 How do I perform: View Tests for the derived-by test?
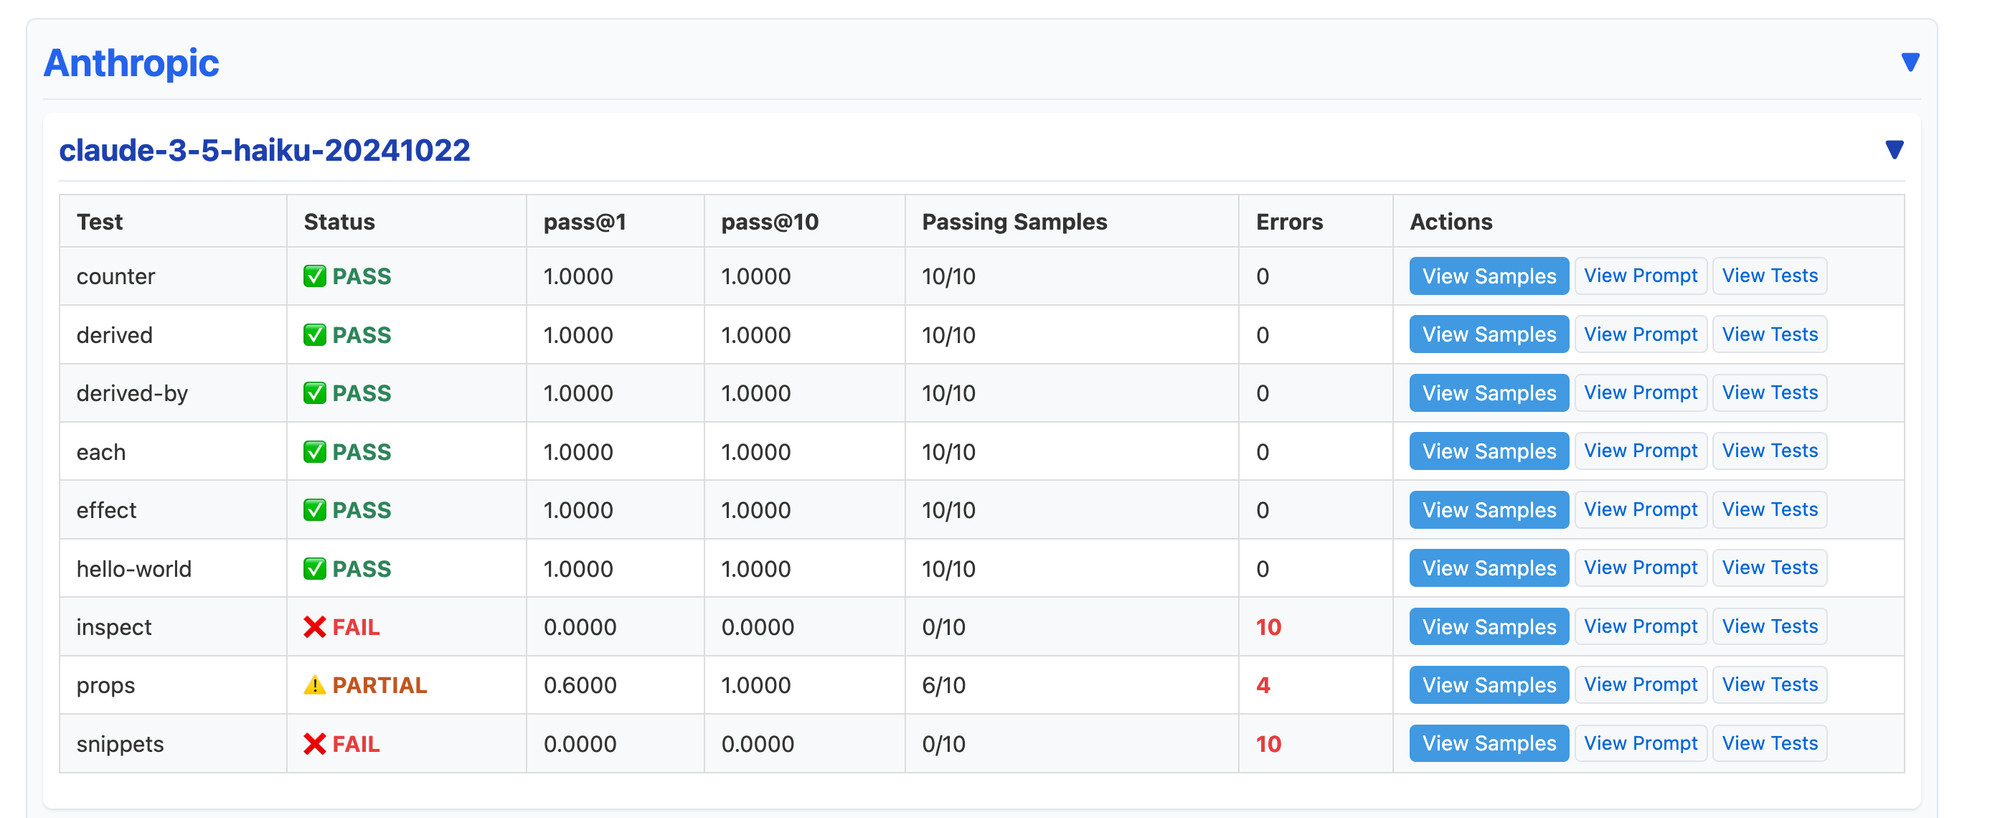click(x=1770, y=393)
